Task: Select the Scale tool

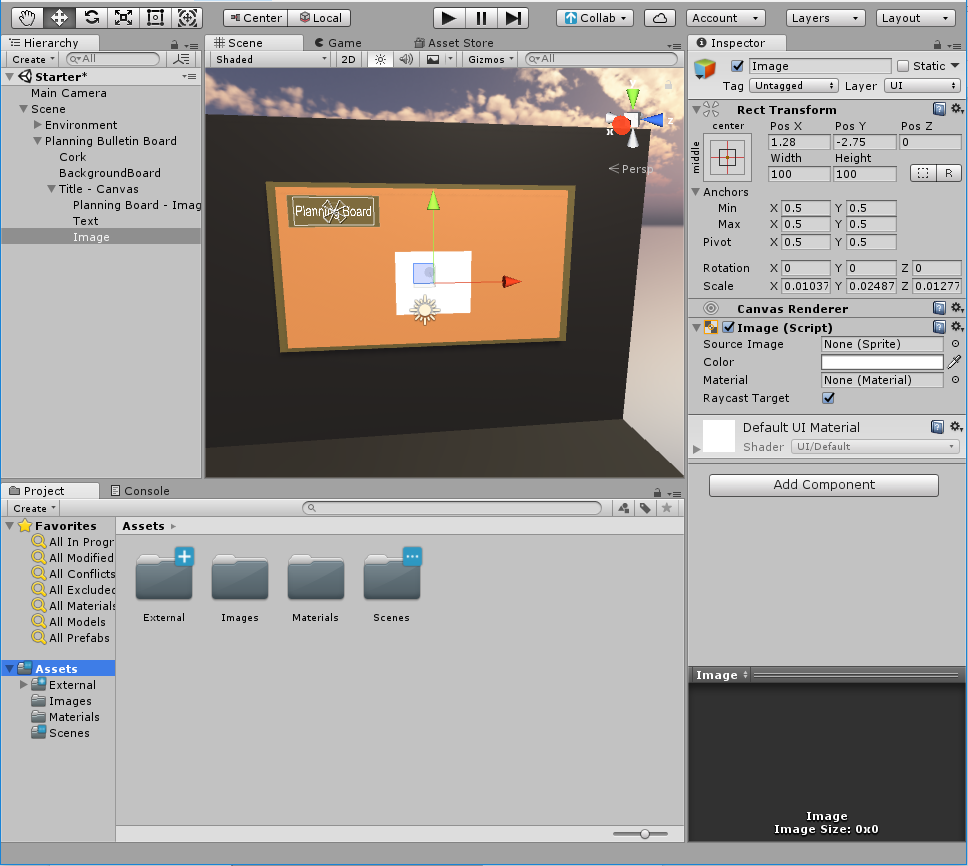Action: (123, 18)
